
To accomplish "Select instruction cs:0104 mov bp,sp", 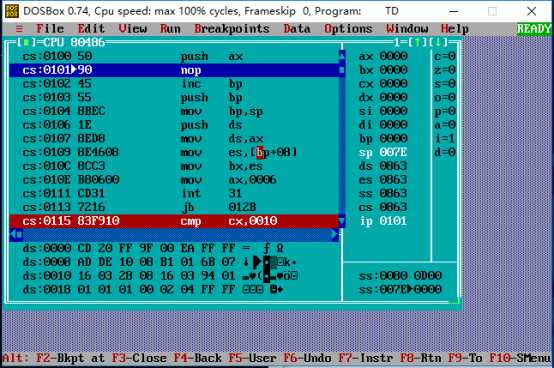I will coord(174,111).
